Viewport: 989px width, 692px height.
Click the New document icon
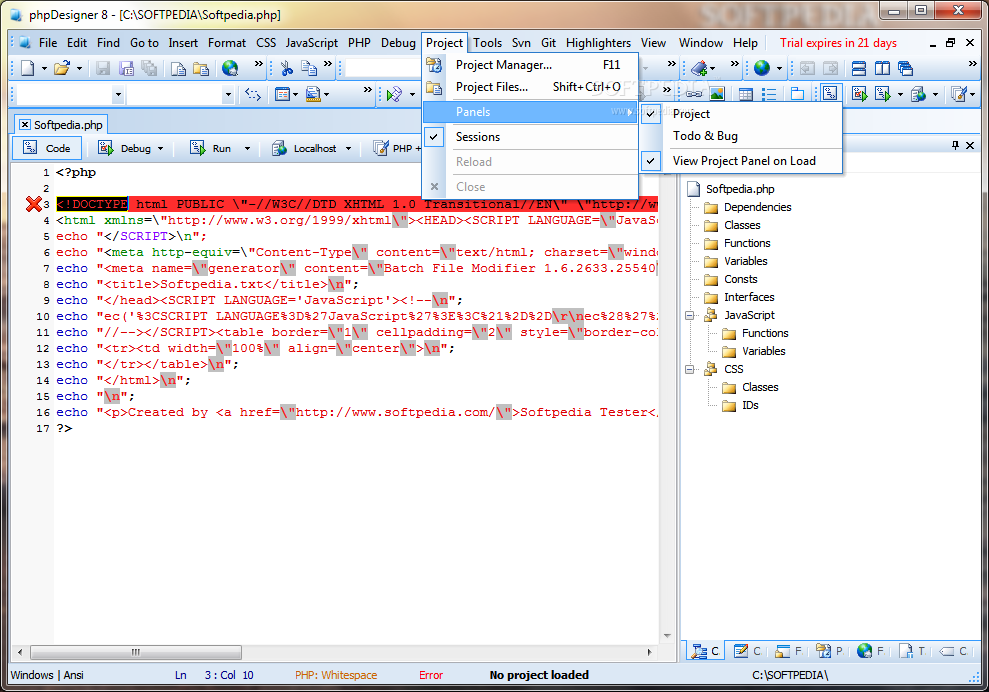pyautogui.click(x=27, y=68)
